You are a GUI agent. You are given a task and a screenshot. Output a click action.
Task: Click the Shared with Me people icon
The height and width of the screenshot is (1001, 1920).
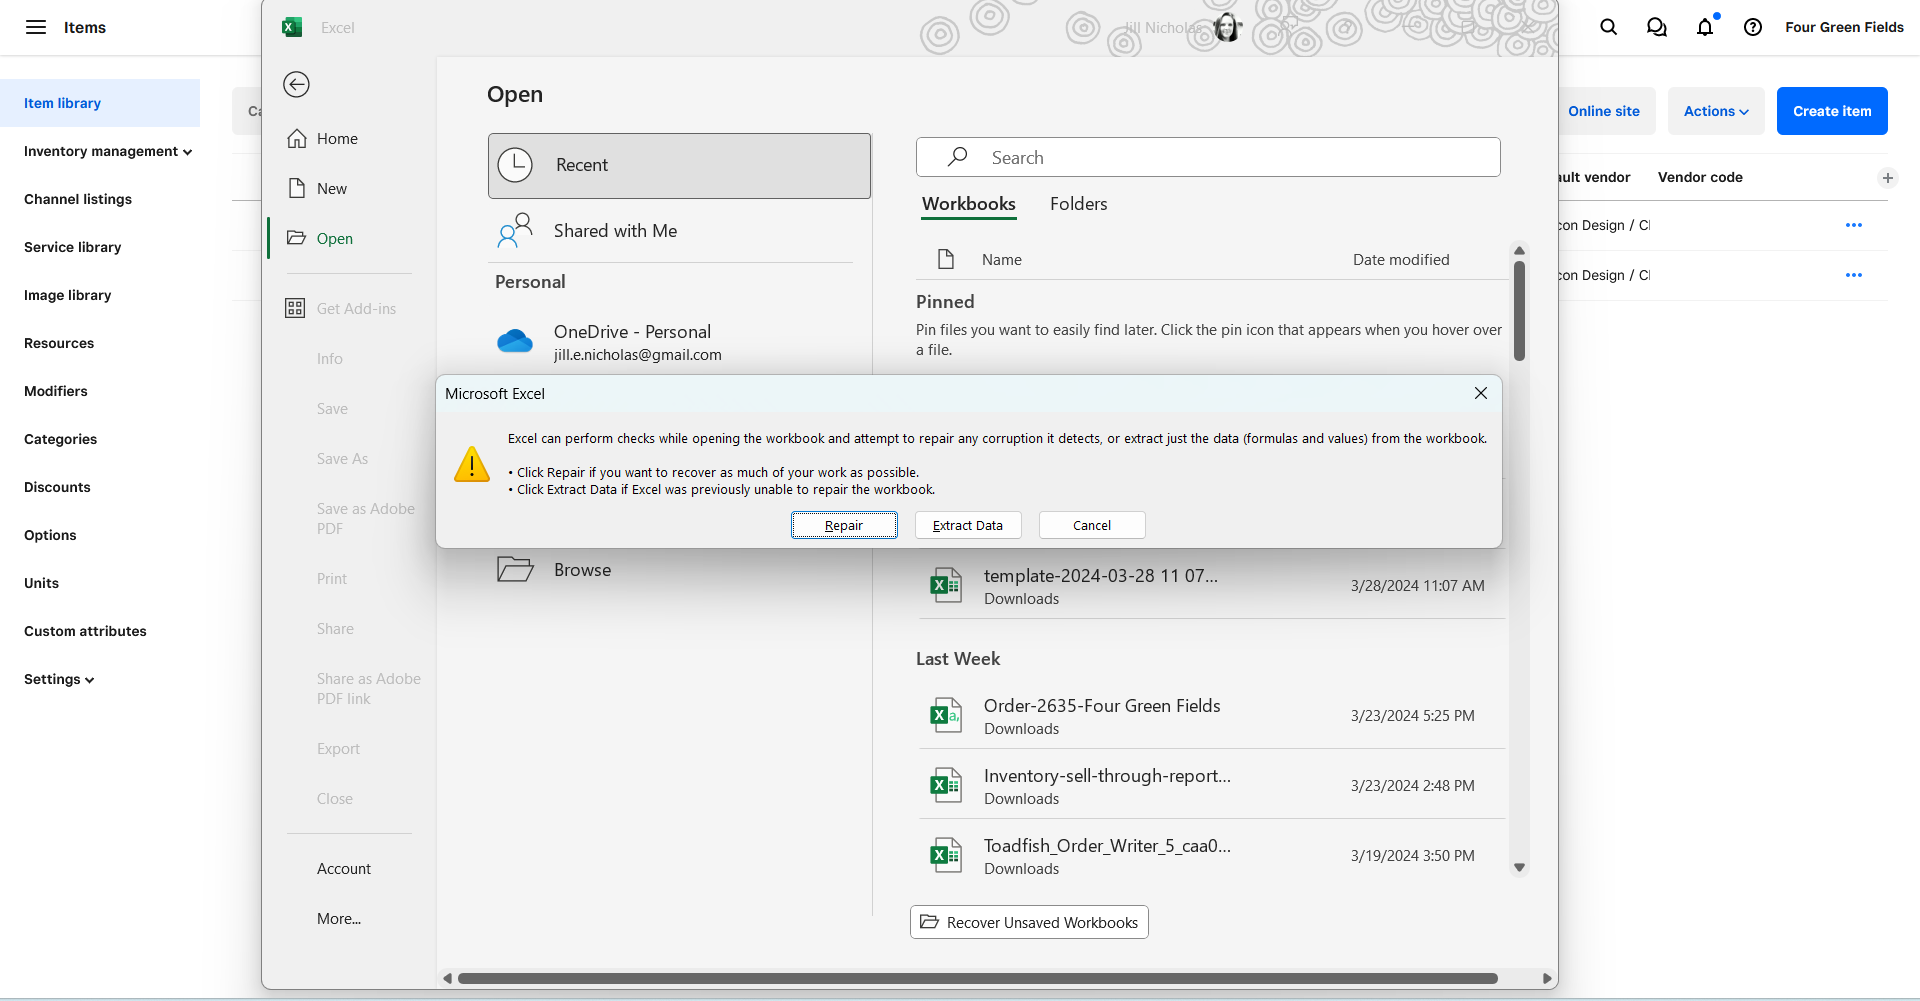tap(515, 231)
